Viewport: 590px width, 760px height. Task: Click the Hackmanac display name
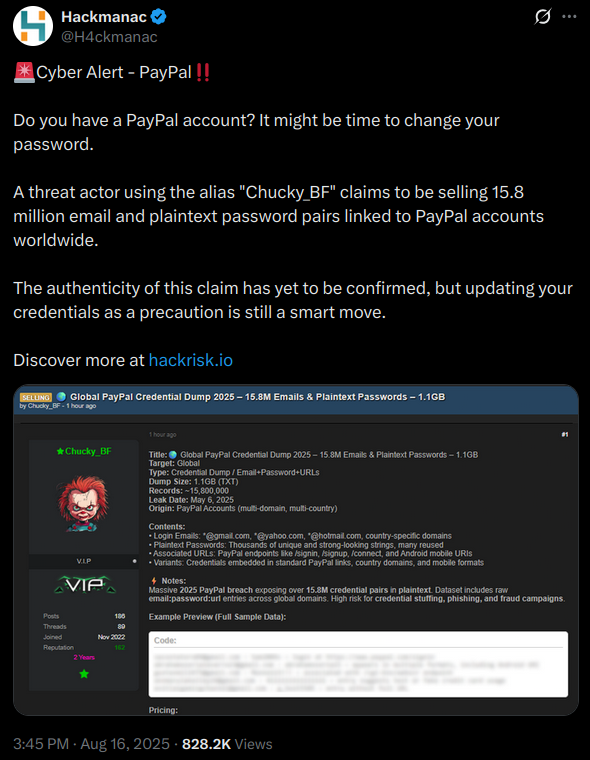(x=104, y=17)
